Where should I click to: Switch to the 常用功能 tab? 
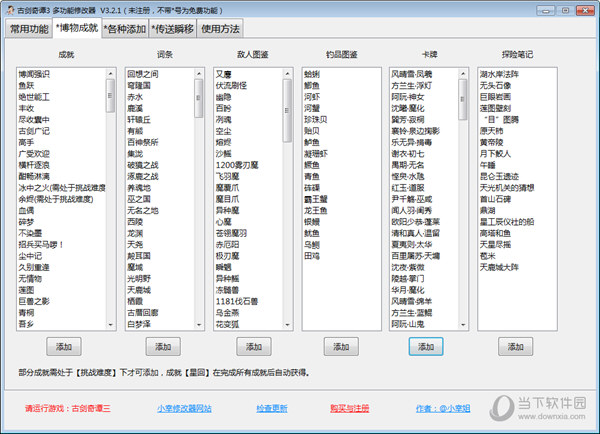click(x=29, y=29)
